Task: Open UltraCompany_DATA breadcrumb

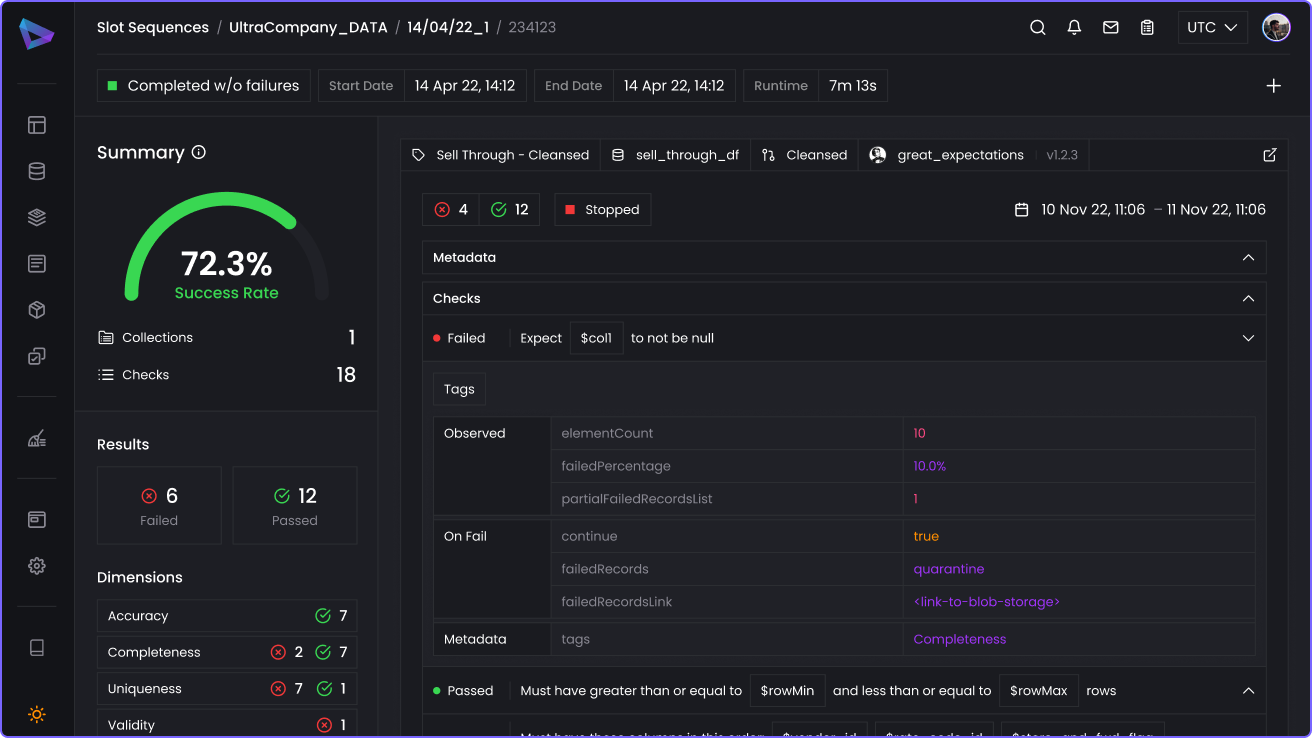Action: click(x=308, y=28)
